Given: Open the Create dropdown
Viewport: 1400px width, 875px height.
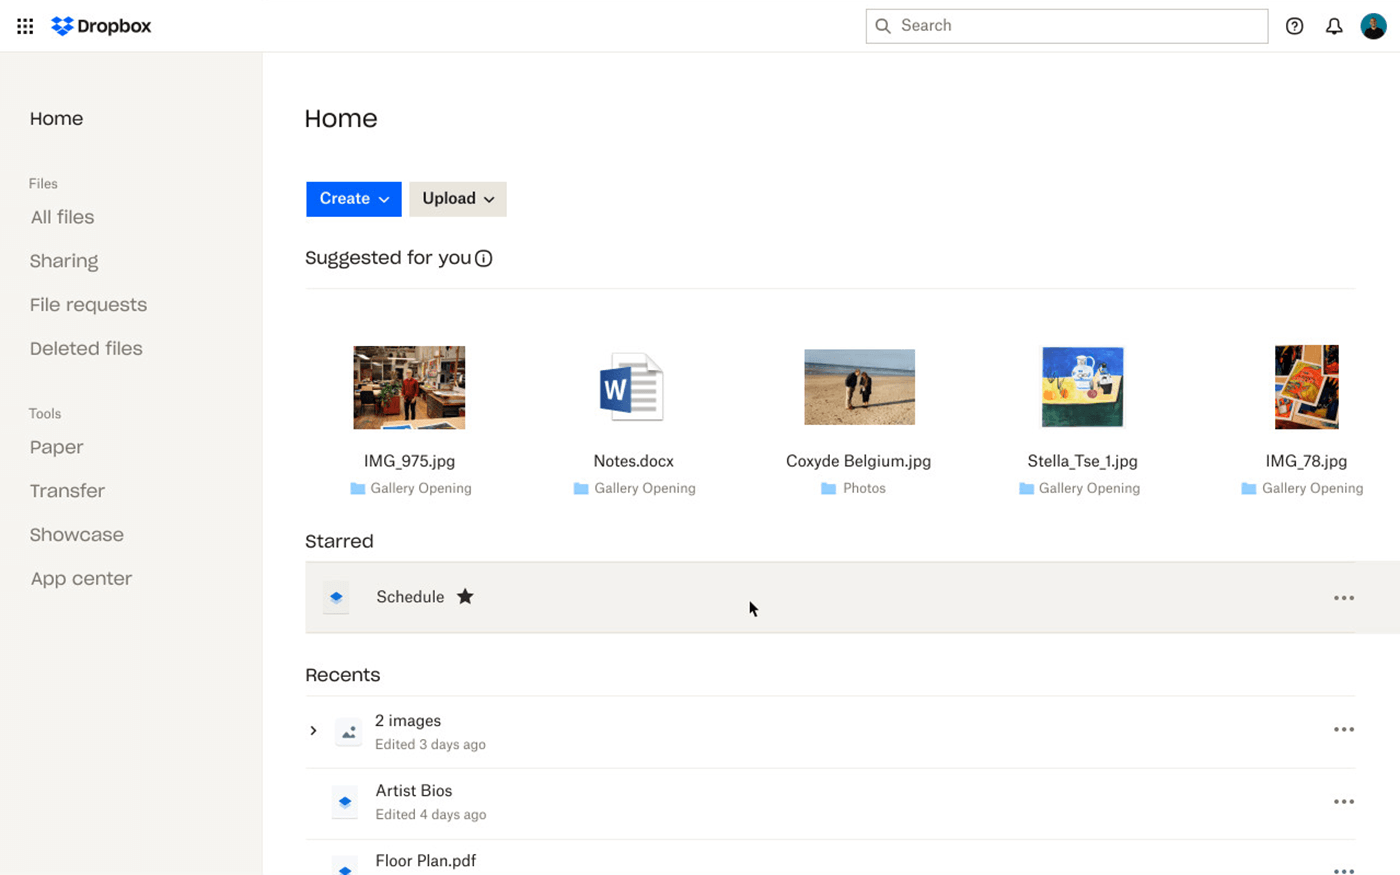Looking at the screenshot, I should pyautogui.click(x=354, y=199).
